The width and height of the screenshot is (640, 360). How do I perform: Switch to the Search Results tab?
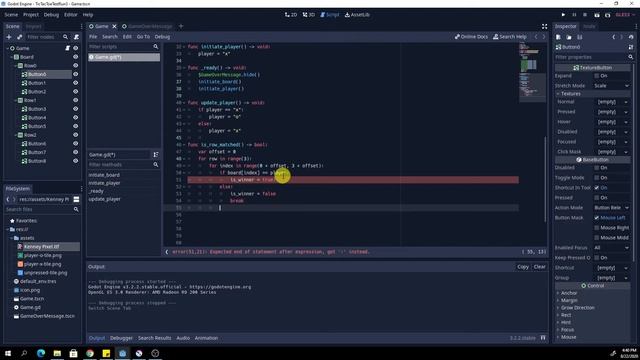(155, 338)
